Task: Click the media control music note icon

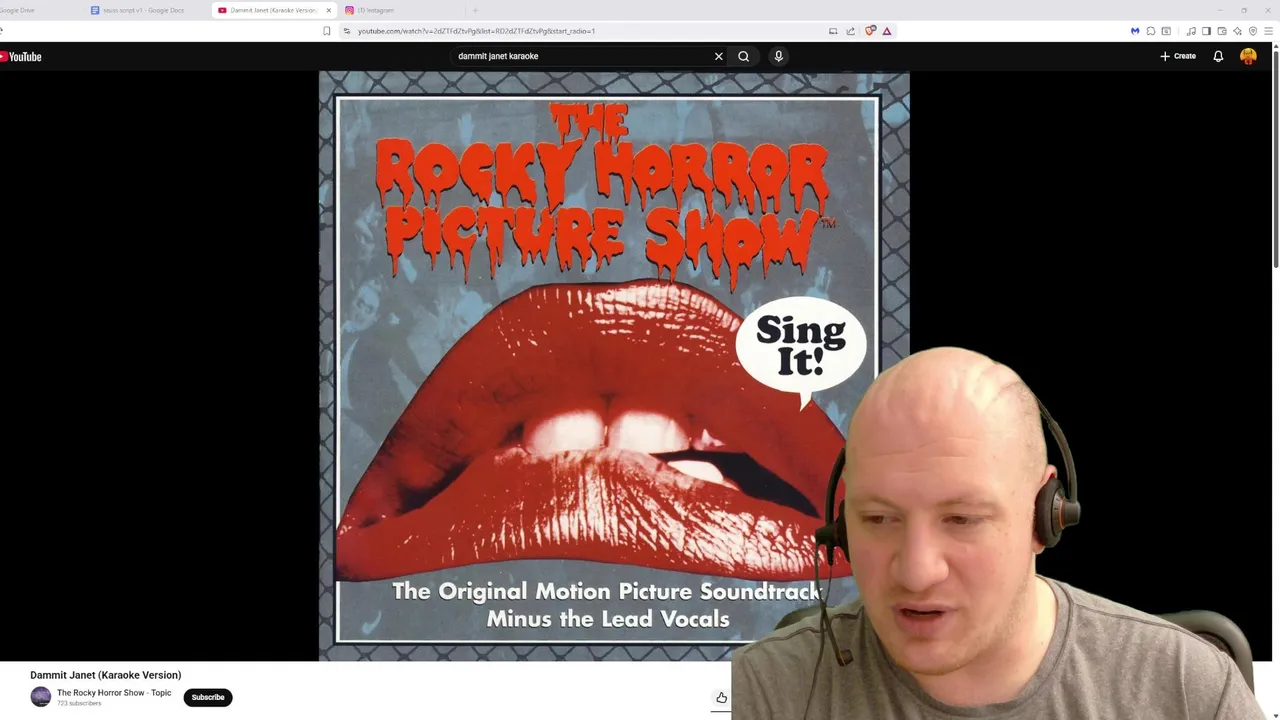Action: (1191, 31)
